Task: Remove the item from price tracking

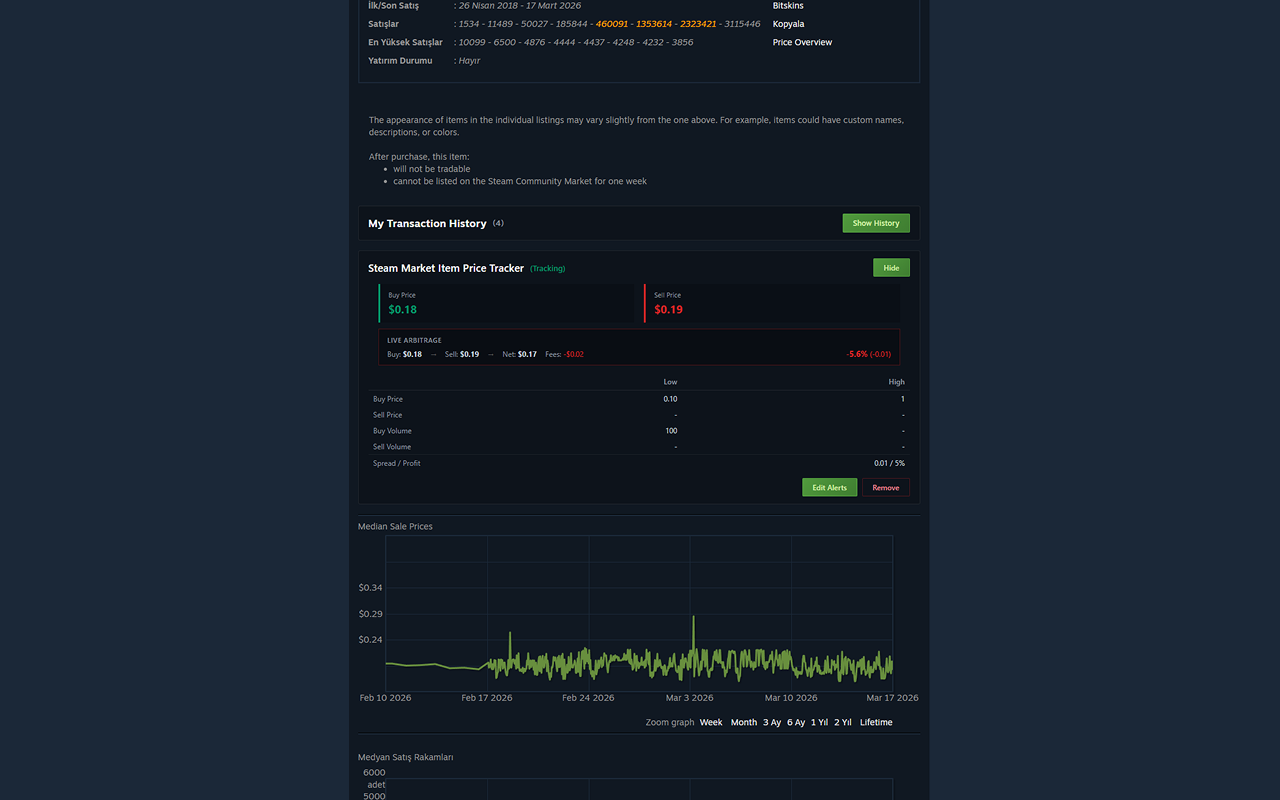Action: (x=885, y=487)
